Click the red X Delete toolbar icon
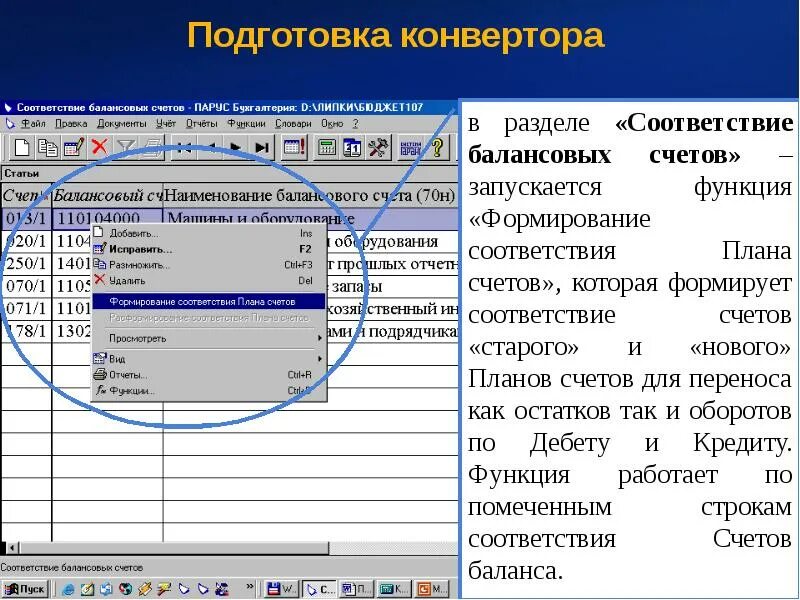Viewport: 800px width, 600px height. pyautogui.click(x=99, y=147)
